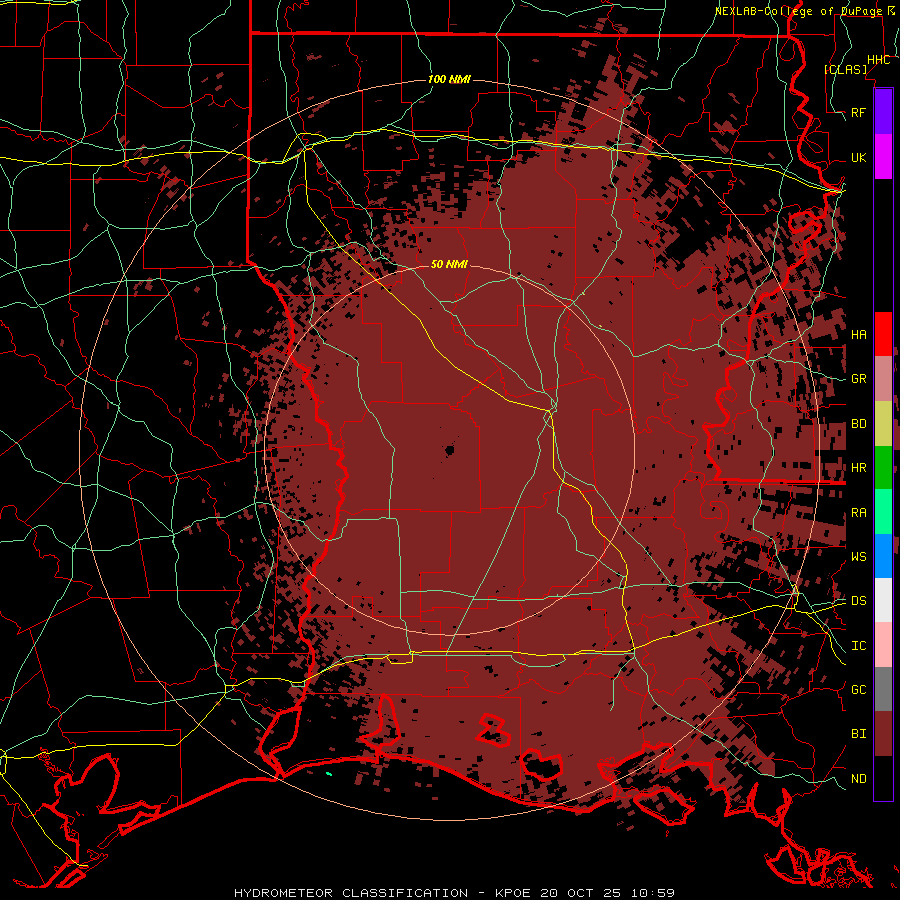This screenshot has width=900, height=900.
Task: Click the 'ND' legend label
Action: (859, 778)
